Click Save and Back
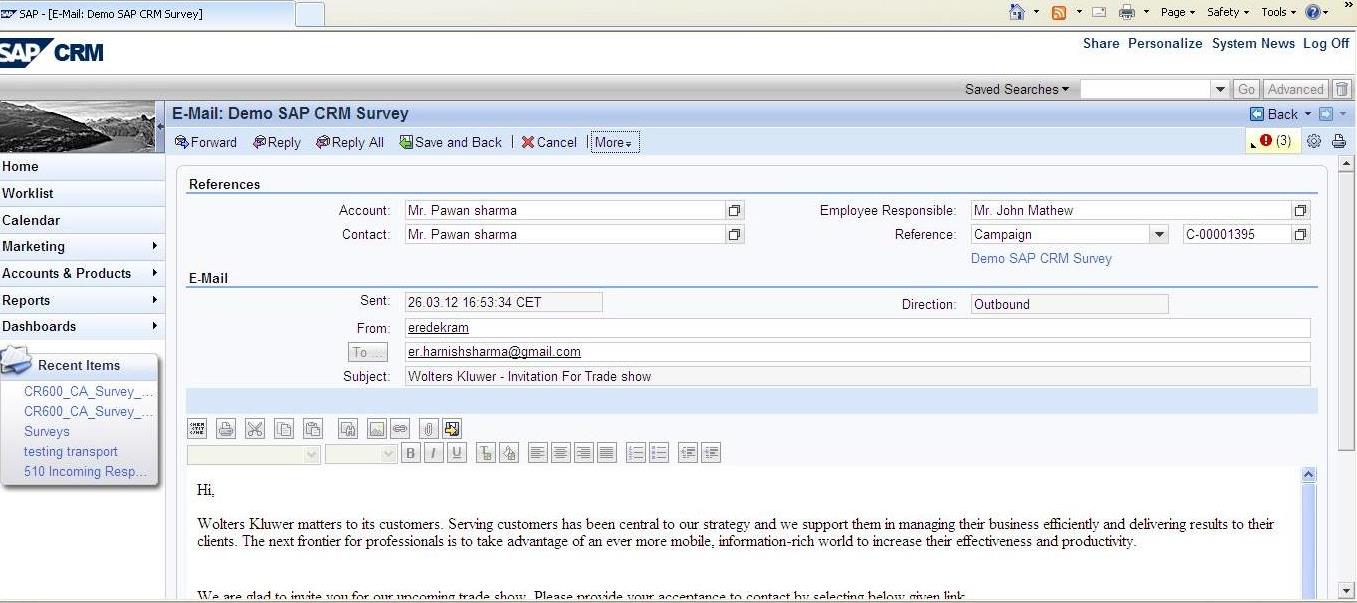The width and height of the screenshot is (1357, 603). click(451, 142)
